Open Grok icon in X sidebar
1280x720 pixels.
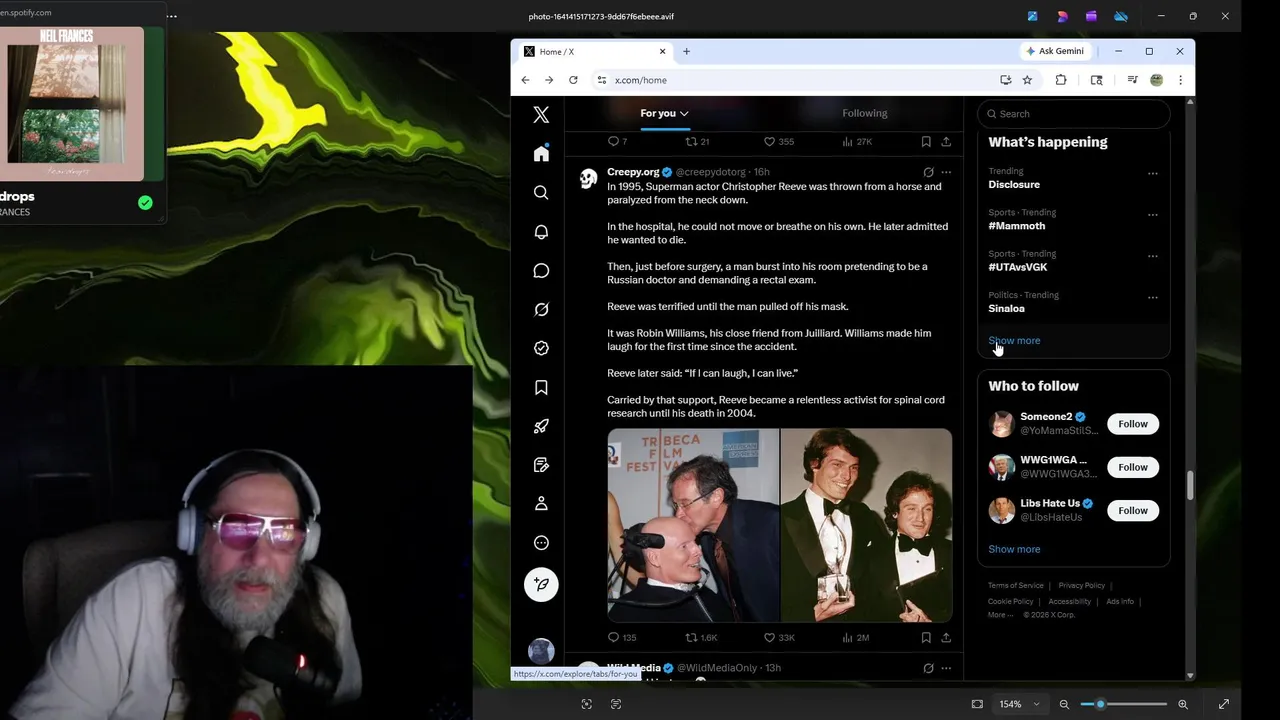coord(541,309)
